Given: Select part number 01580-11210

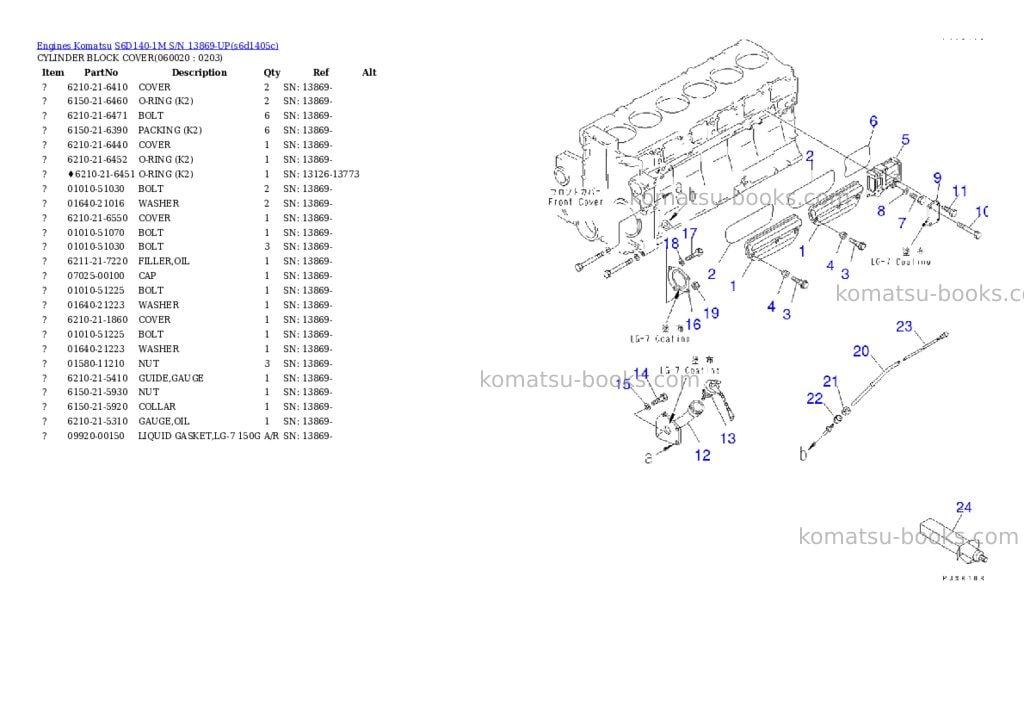Looking at the screenshot, I should pyautogui.click(x=95, y=363).
